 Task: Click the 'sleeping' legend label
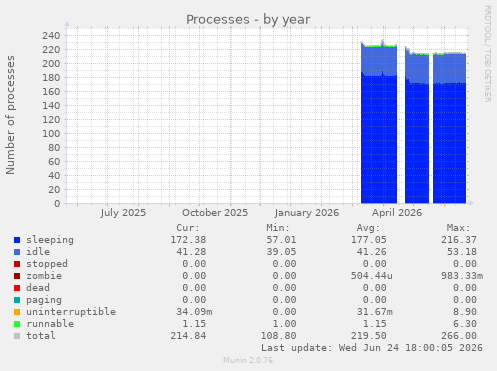point(50,240)
